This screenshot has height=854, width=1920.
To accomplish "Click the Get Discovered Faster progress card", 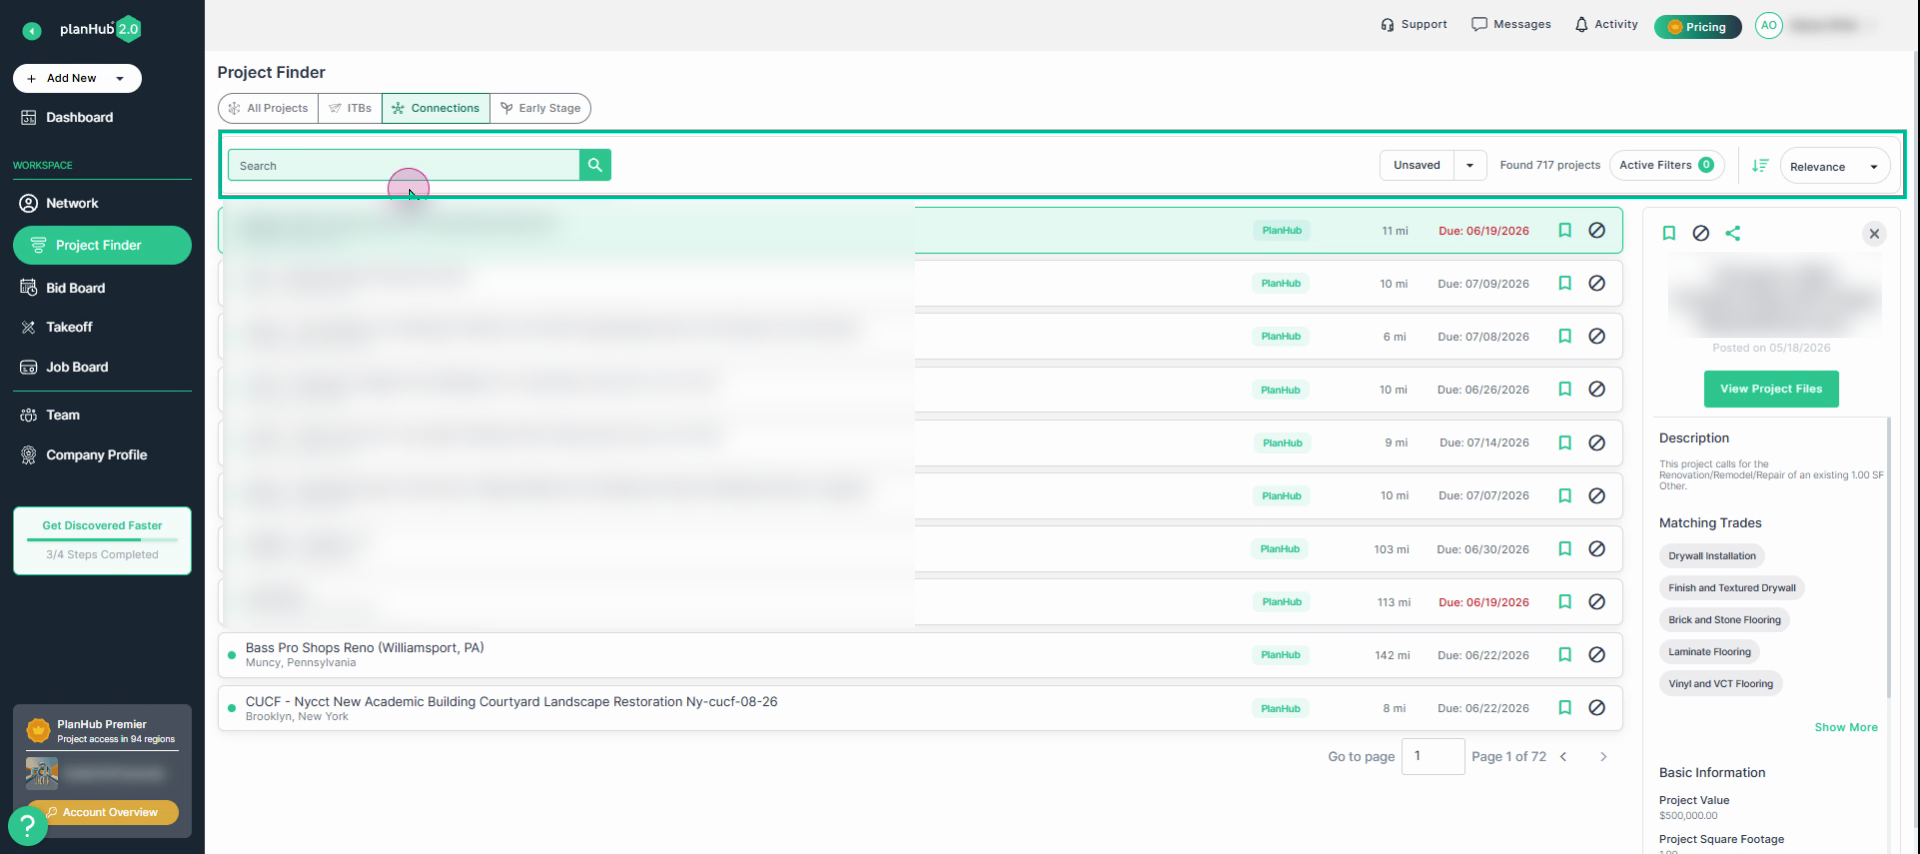I will (102, 540).
